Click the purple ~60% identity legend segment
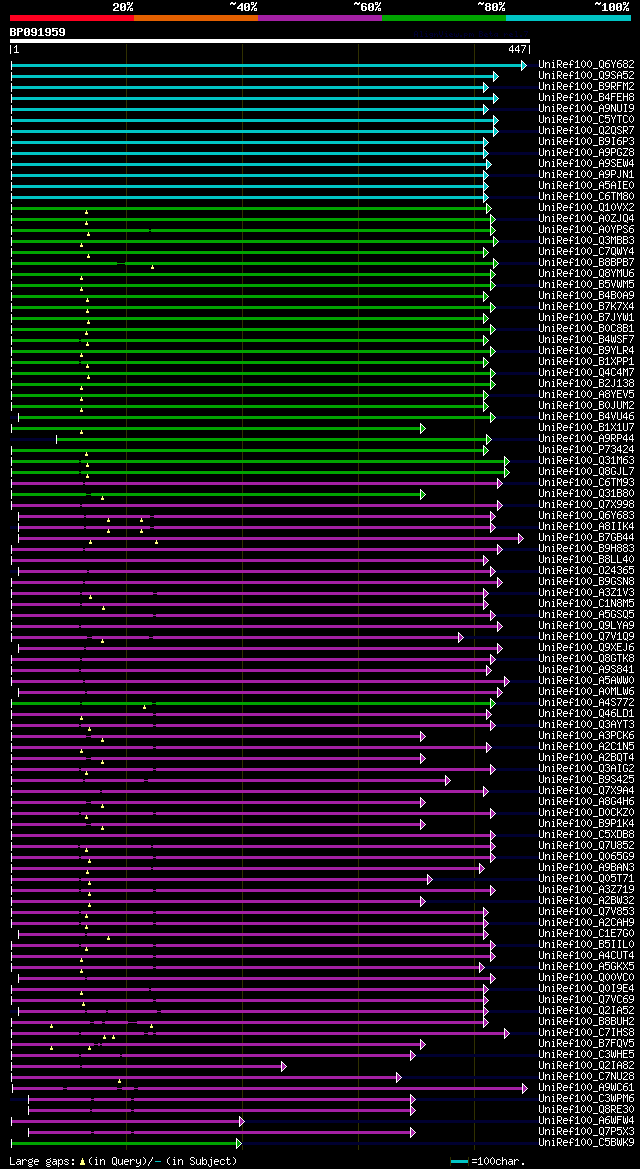Viewport: 640px width, 1169px height. (320, 17)
